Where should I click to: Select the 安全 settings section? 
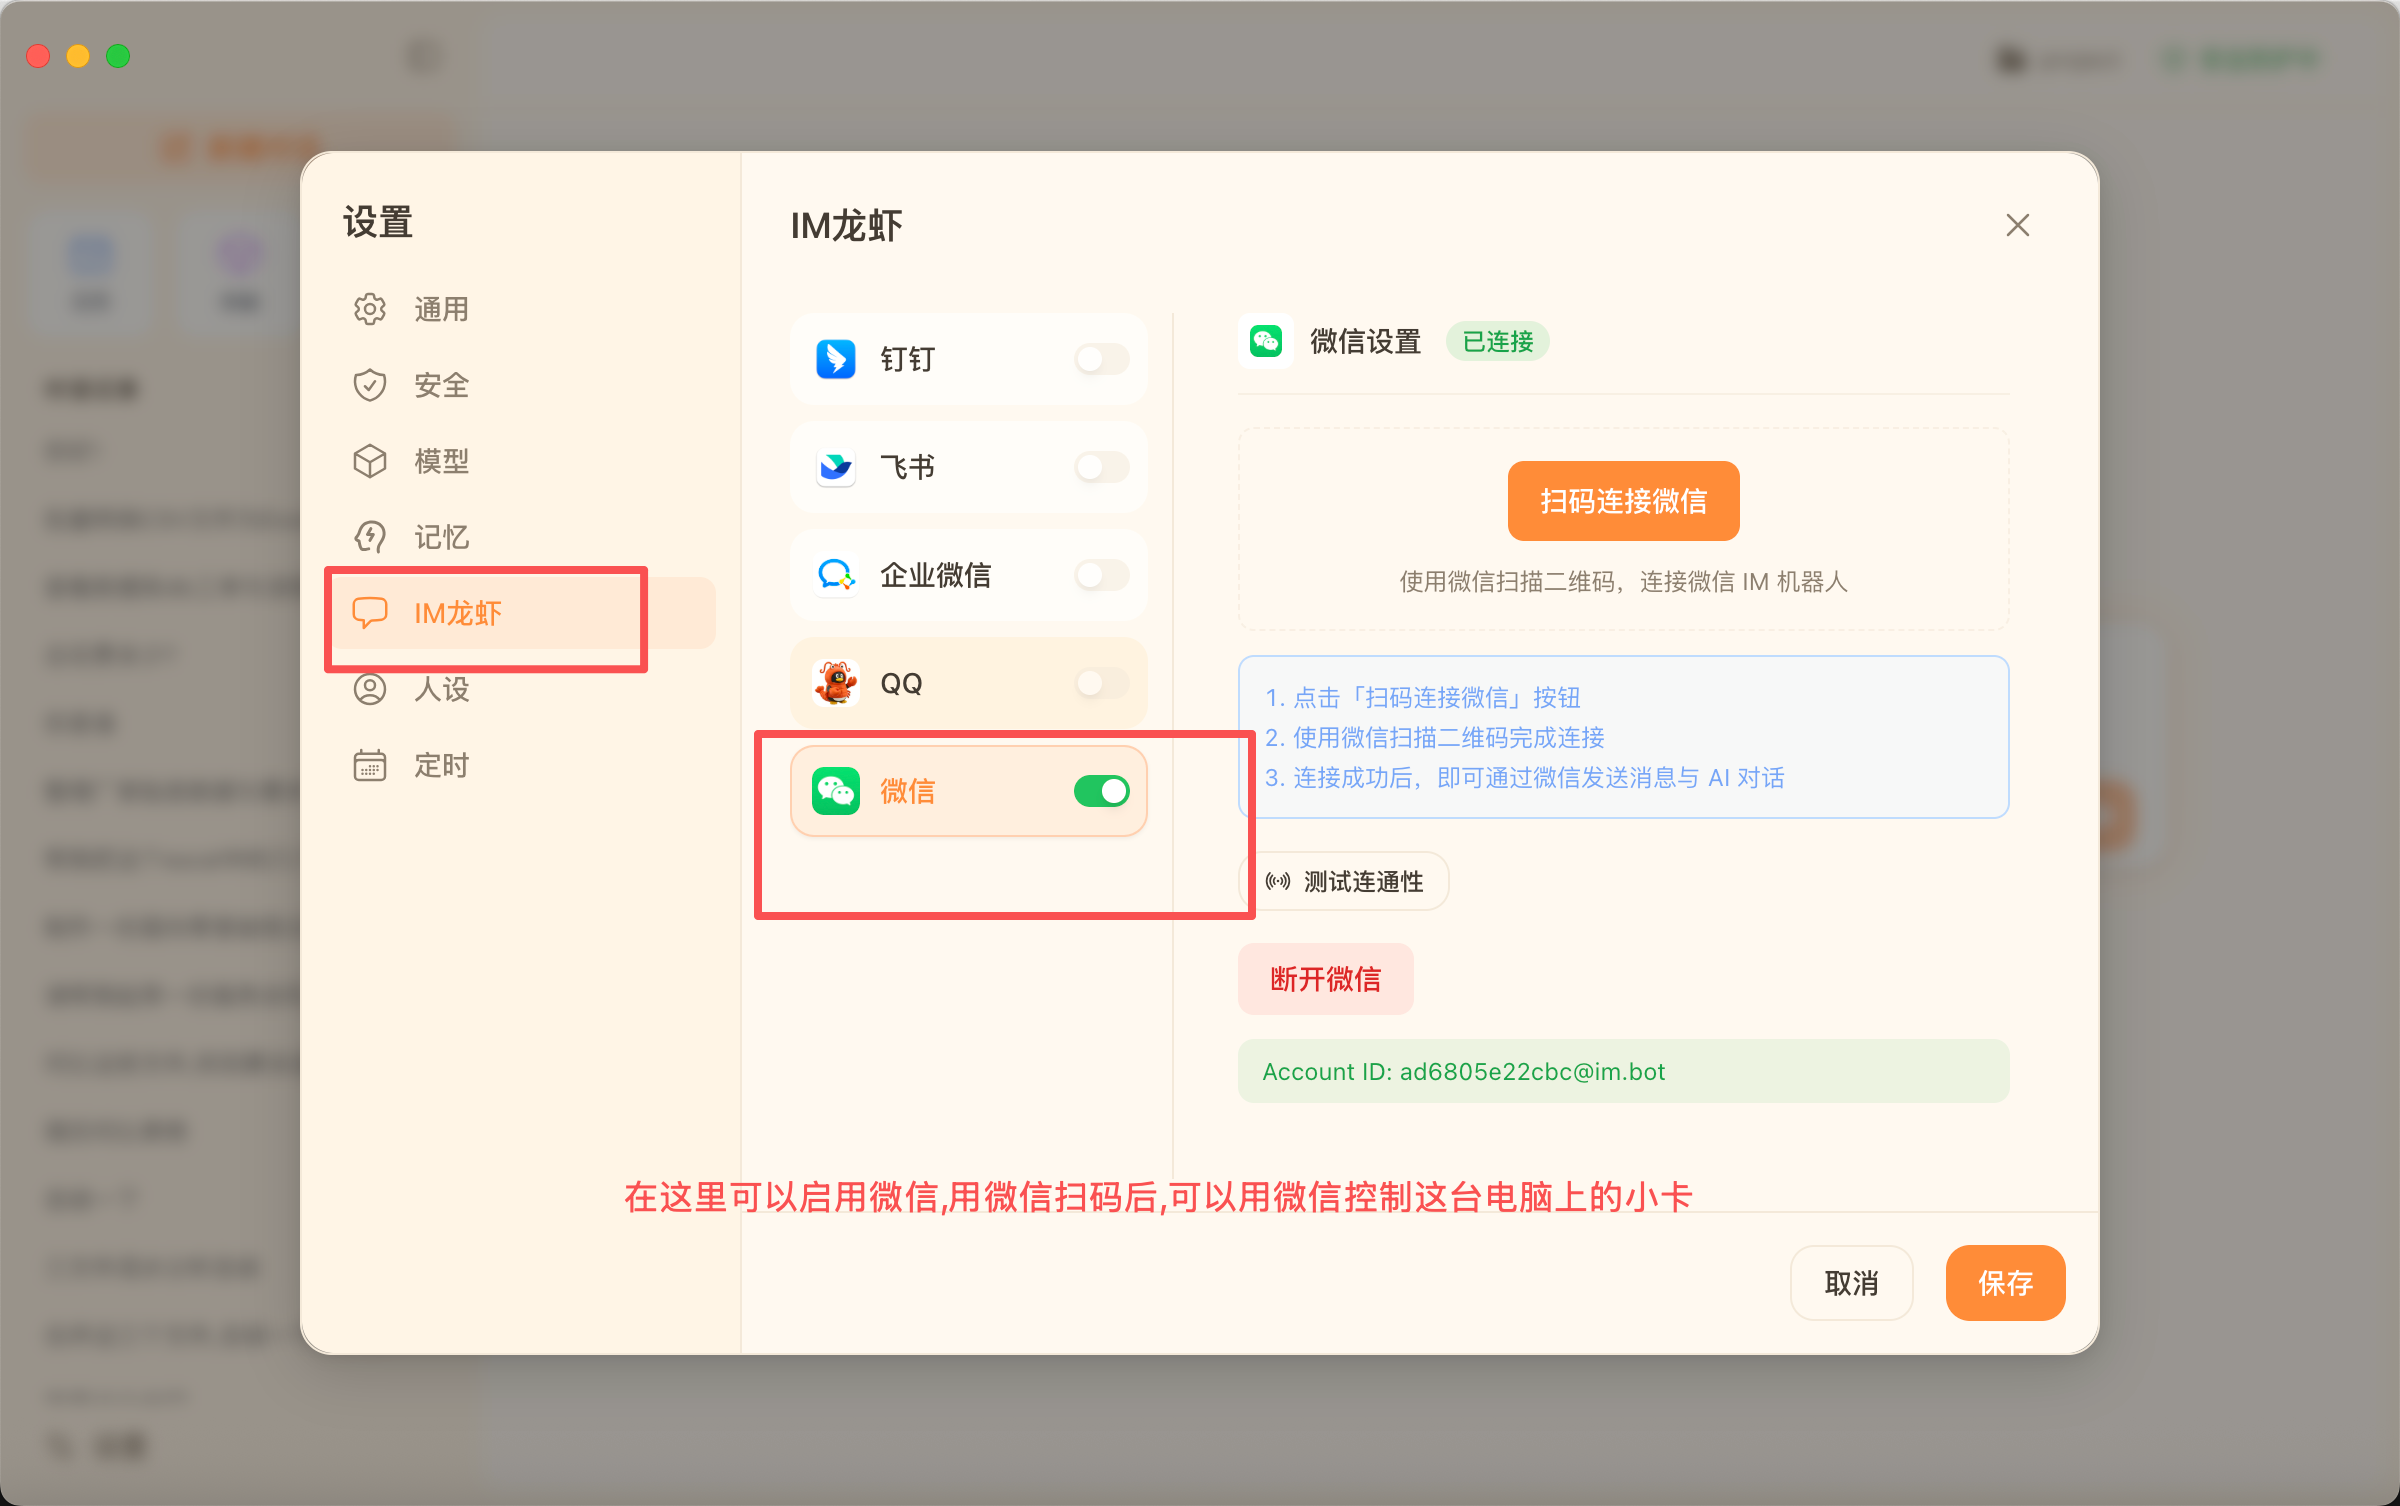point(439,385)
